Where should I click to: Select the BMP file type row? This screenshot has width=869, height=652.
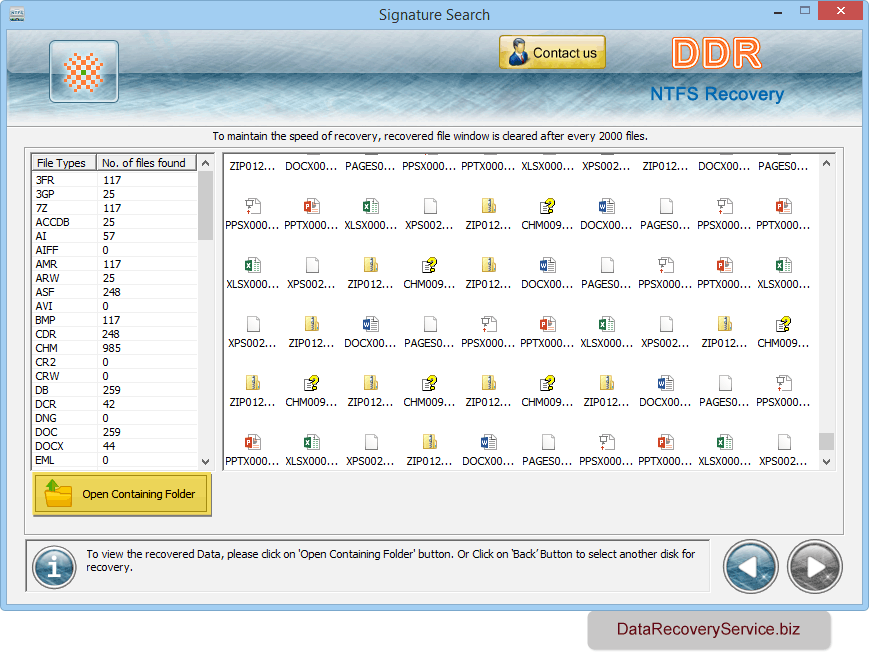[114, 320]
